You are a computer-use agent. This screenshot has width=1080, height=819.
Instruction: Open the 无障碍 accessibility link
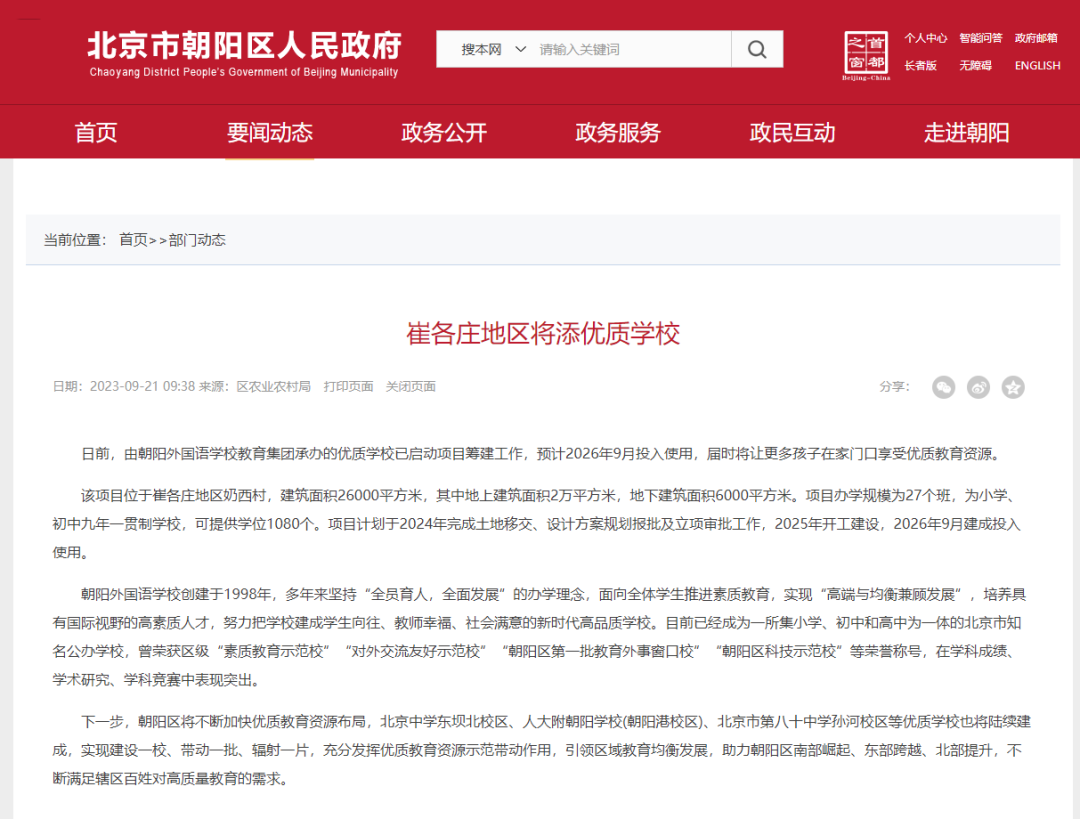pyautogui.click(x=975, y=65)
